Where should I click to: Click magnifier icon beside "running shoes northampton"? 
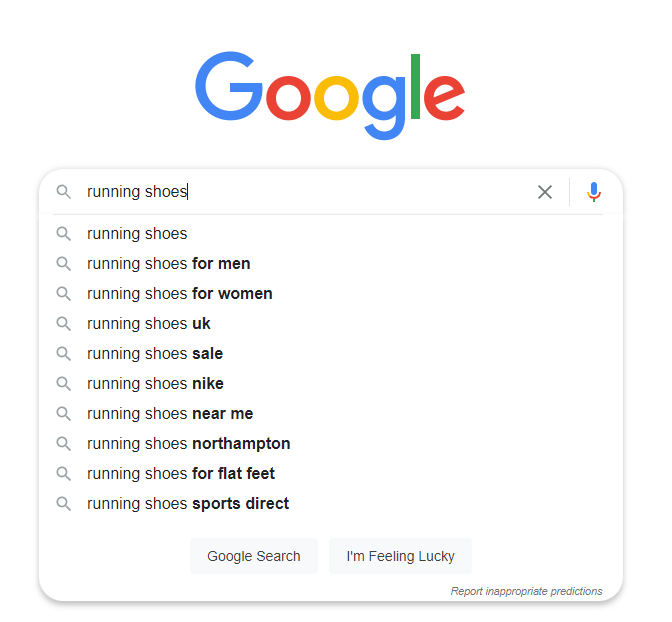pos(64,444)
